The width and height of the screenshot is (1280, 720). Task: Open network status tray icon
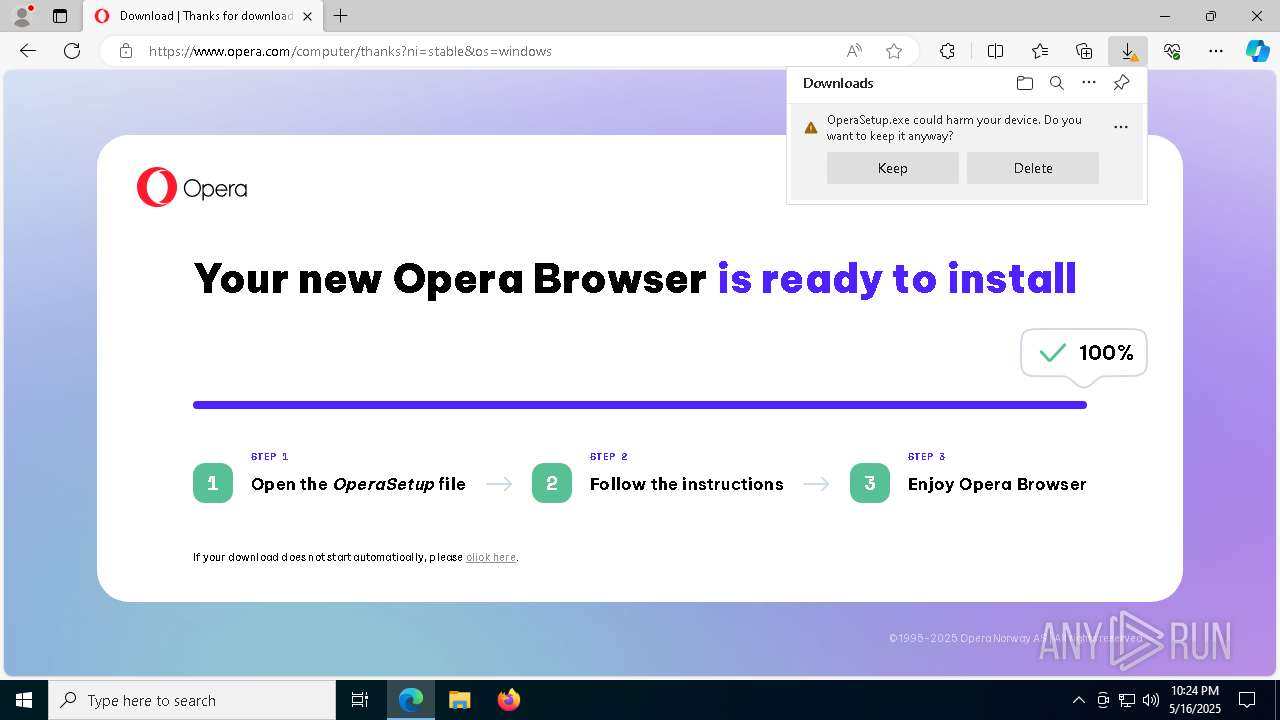(1127, 700)
